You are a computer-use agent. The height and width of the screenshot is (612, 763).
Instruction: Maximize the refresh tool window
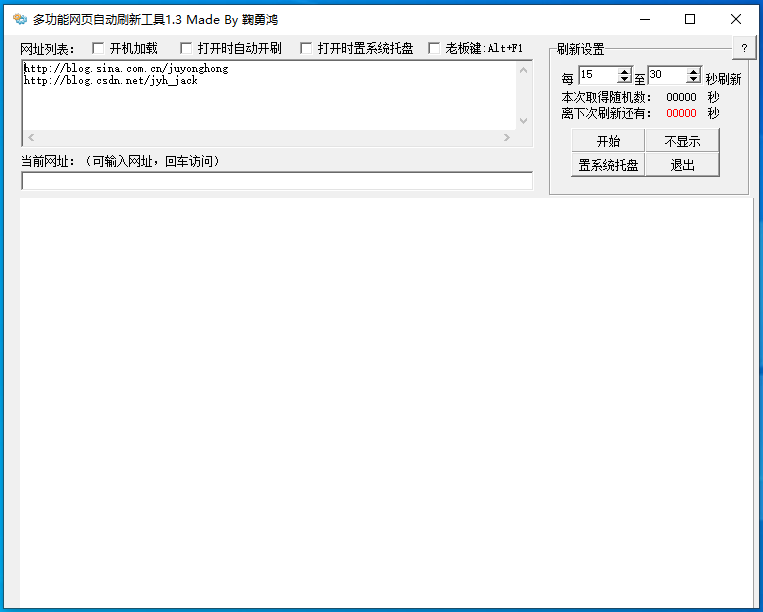(x=690, y=19)
